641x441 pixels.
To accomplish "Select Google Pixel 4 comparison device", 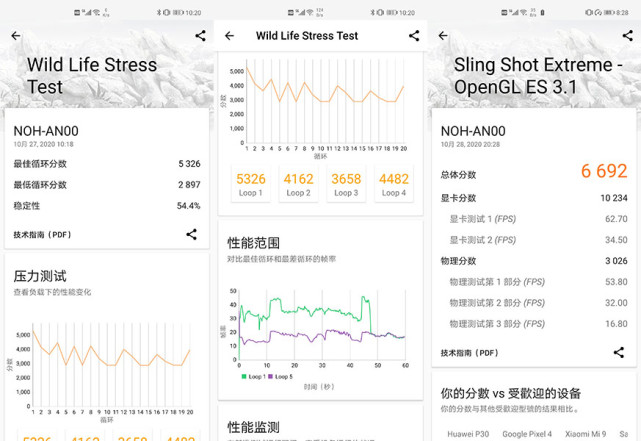I will click(527, 434).
